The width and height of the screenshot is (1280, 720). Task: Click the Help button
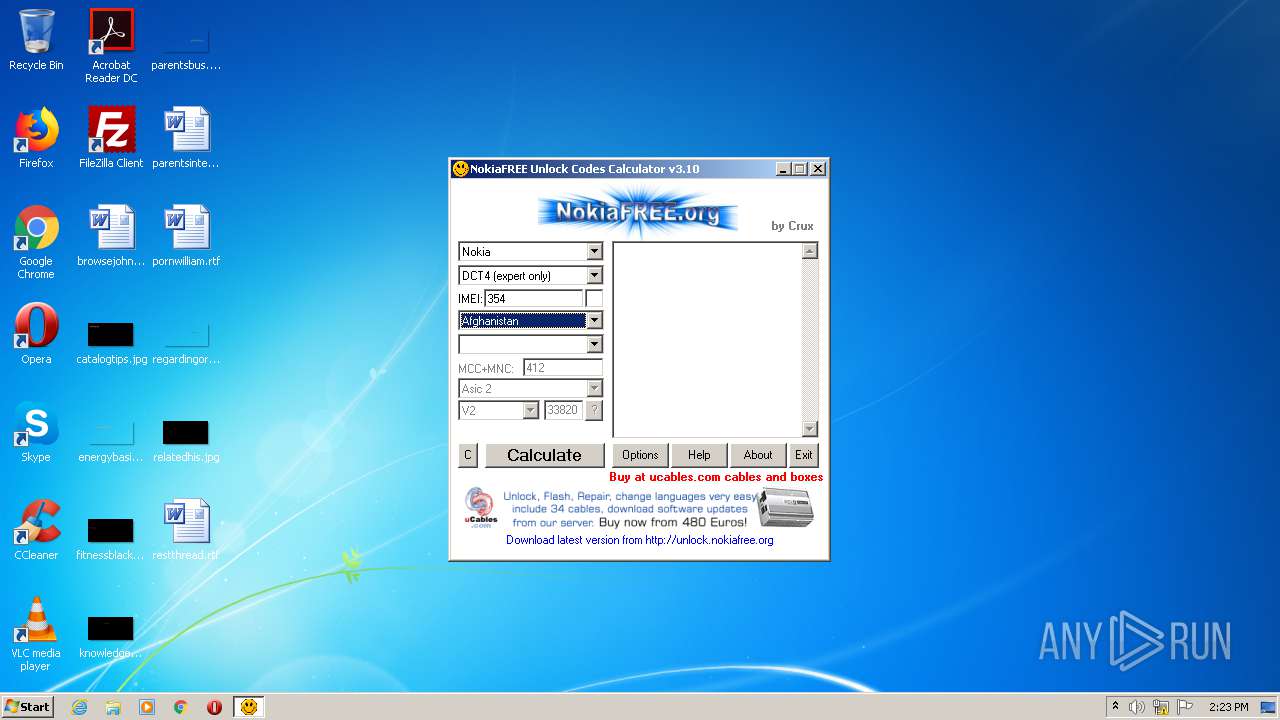tap(699, 455)
